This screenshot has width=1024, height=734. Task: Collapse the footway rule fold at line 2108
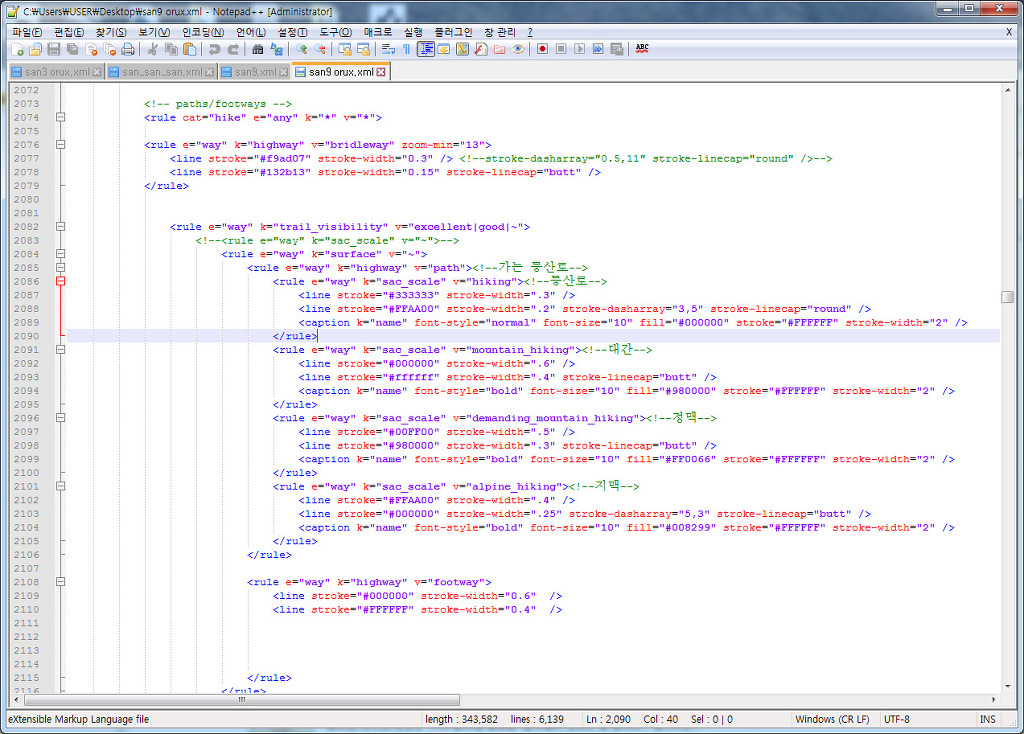(x=60, y=582)
